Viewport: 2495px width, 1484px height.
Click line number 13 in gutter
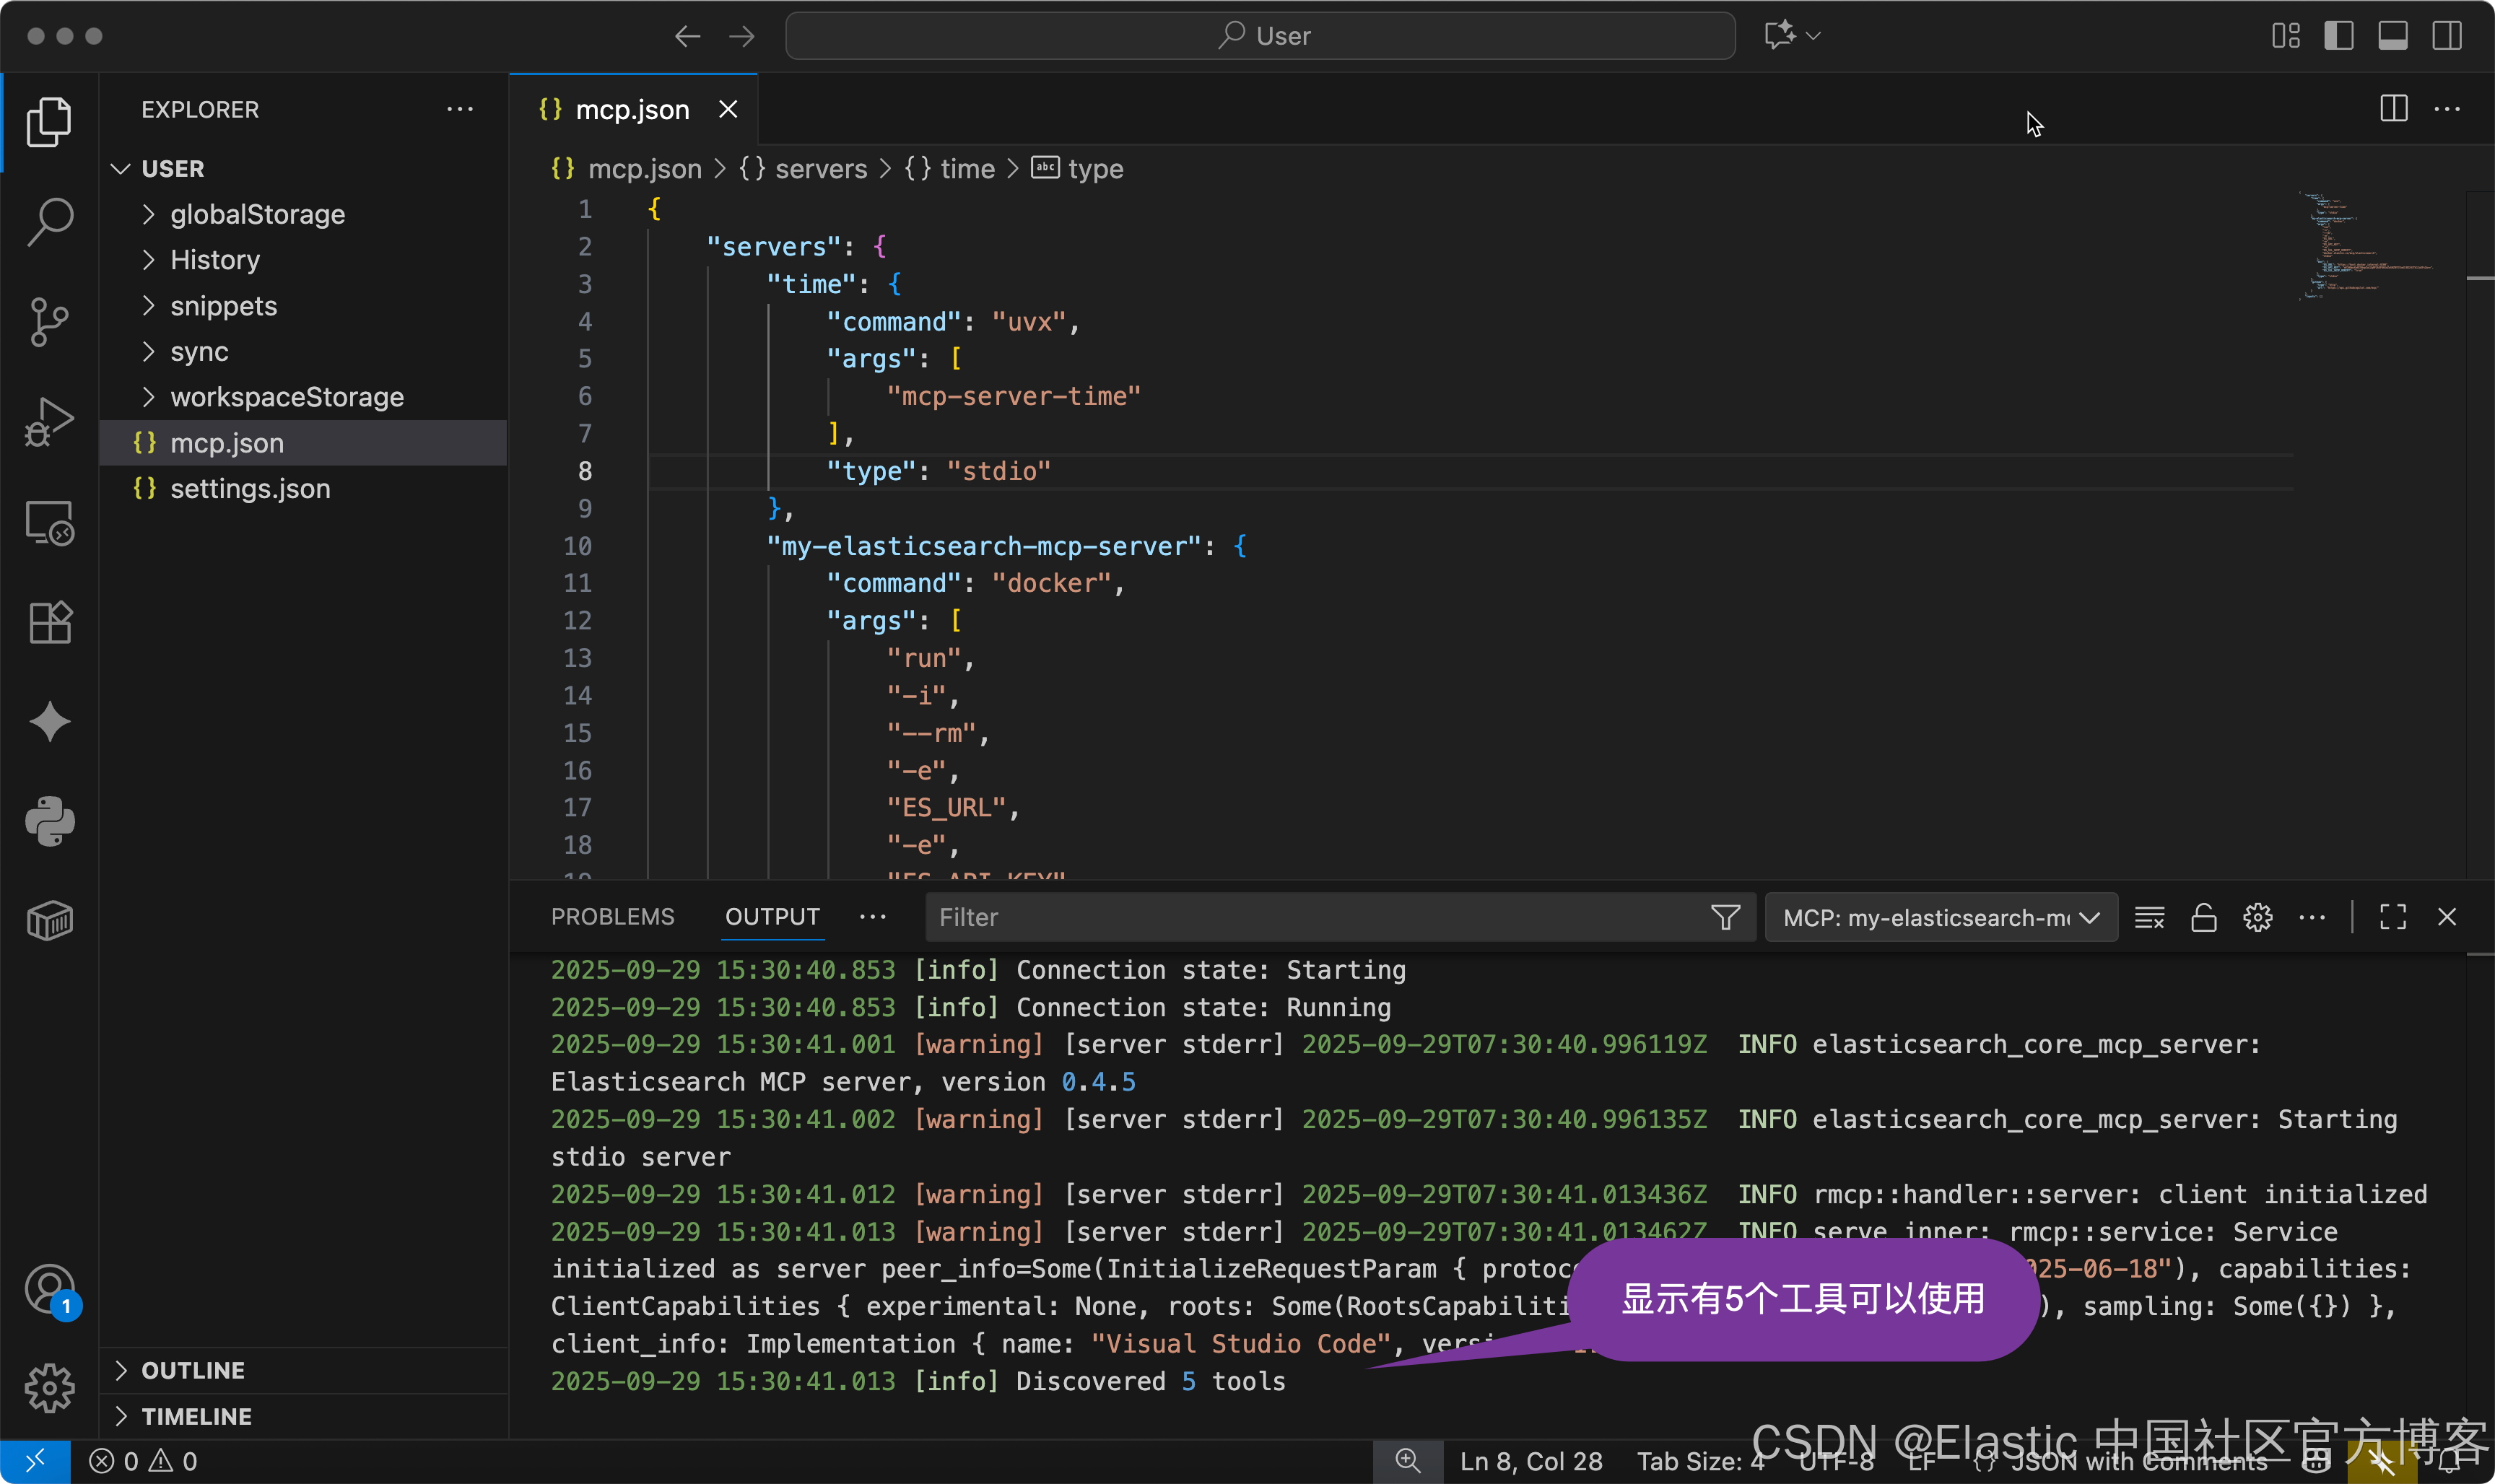point(577,658)
